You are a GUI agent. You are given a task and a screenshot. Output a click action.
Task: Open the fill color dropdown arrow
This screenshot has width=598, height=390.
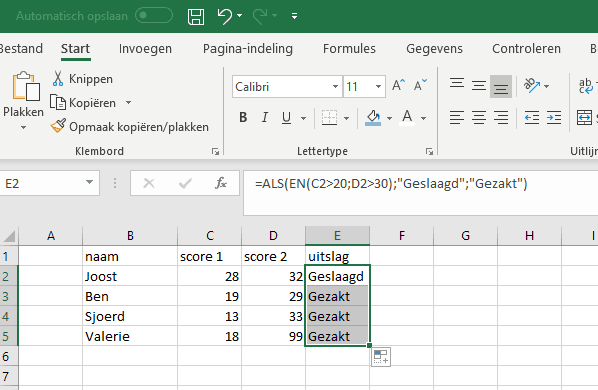tap(389, 118)
